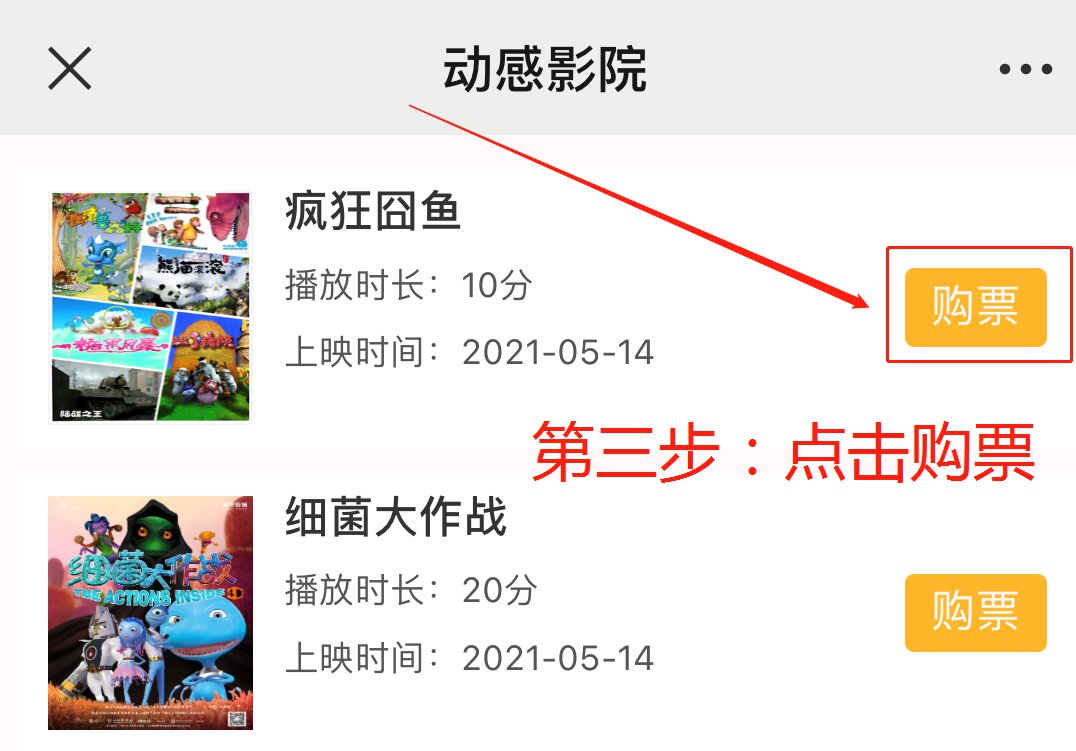Open the three-dot more options menu
The width and height of the screenshot is (1076, 751).
click(x=1025, y=69)
